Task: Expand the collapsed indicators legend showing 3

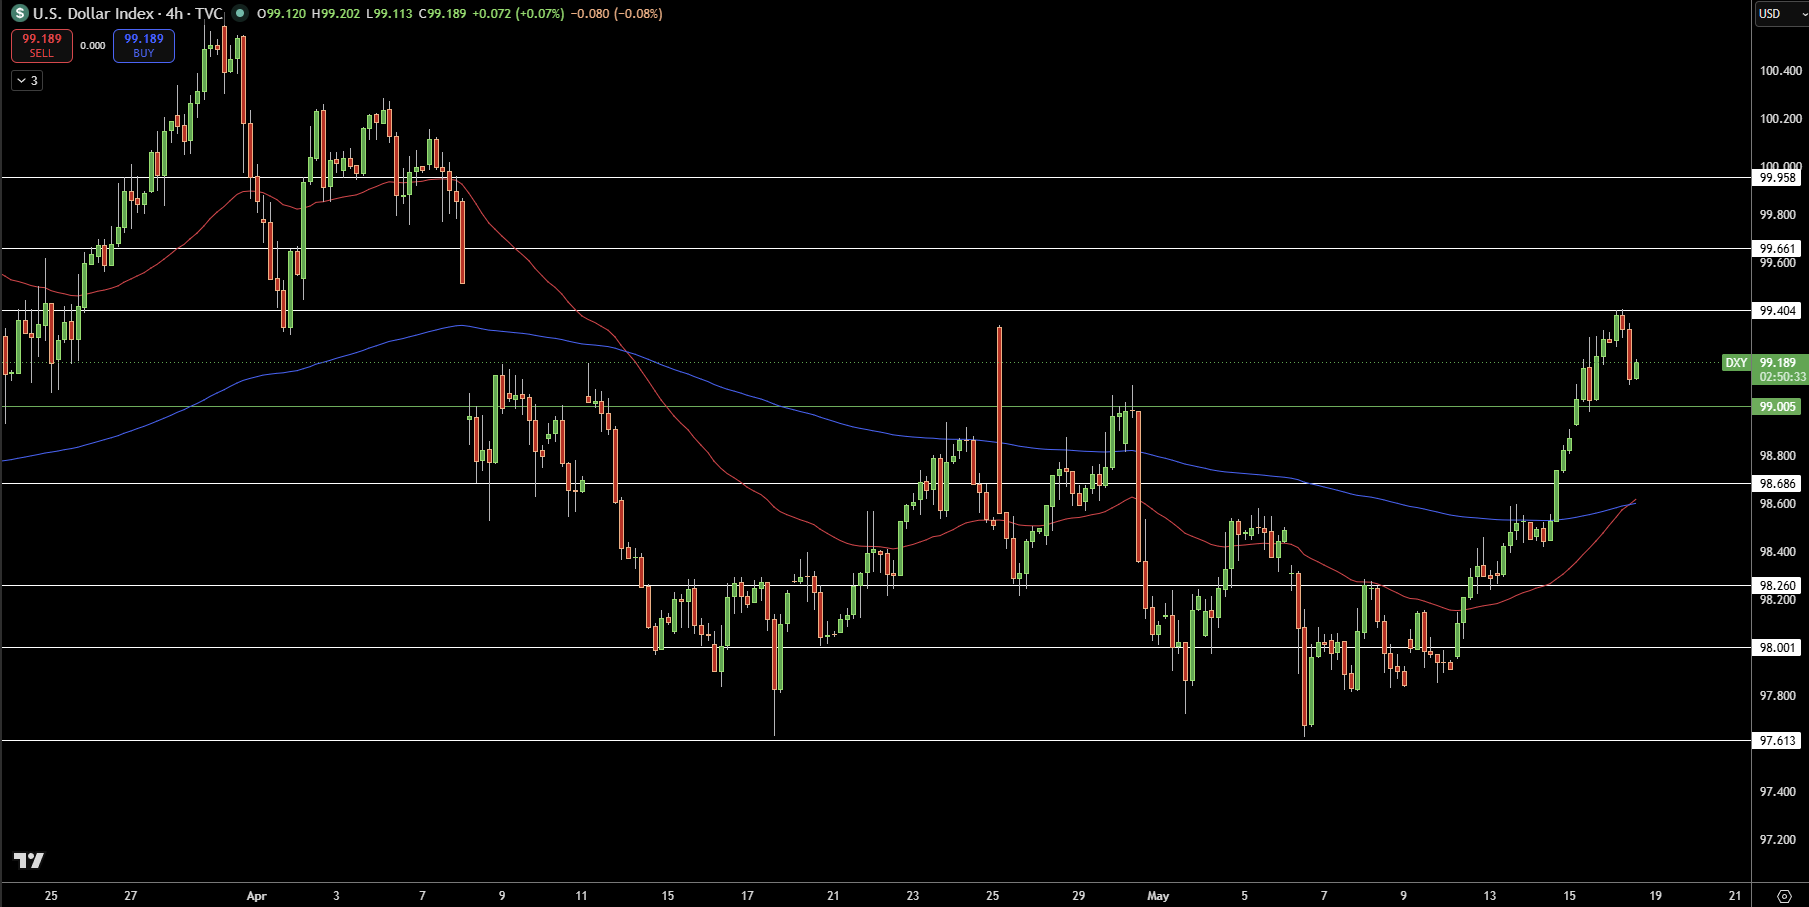Action: [x=27, y=81]
